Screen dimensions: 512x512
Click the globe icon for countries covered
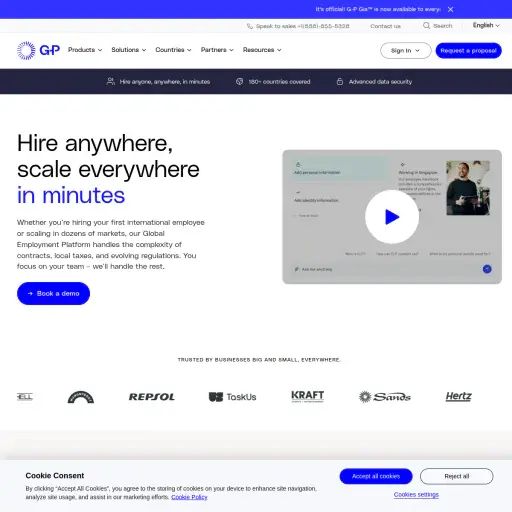pos(239,82)
